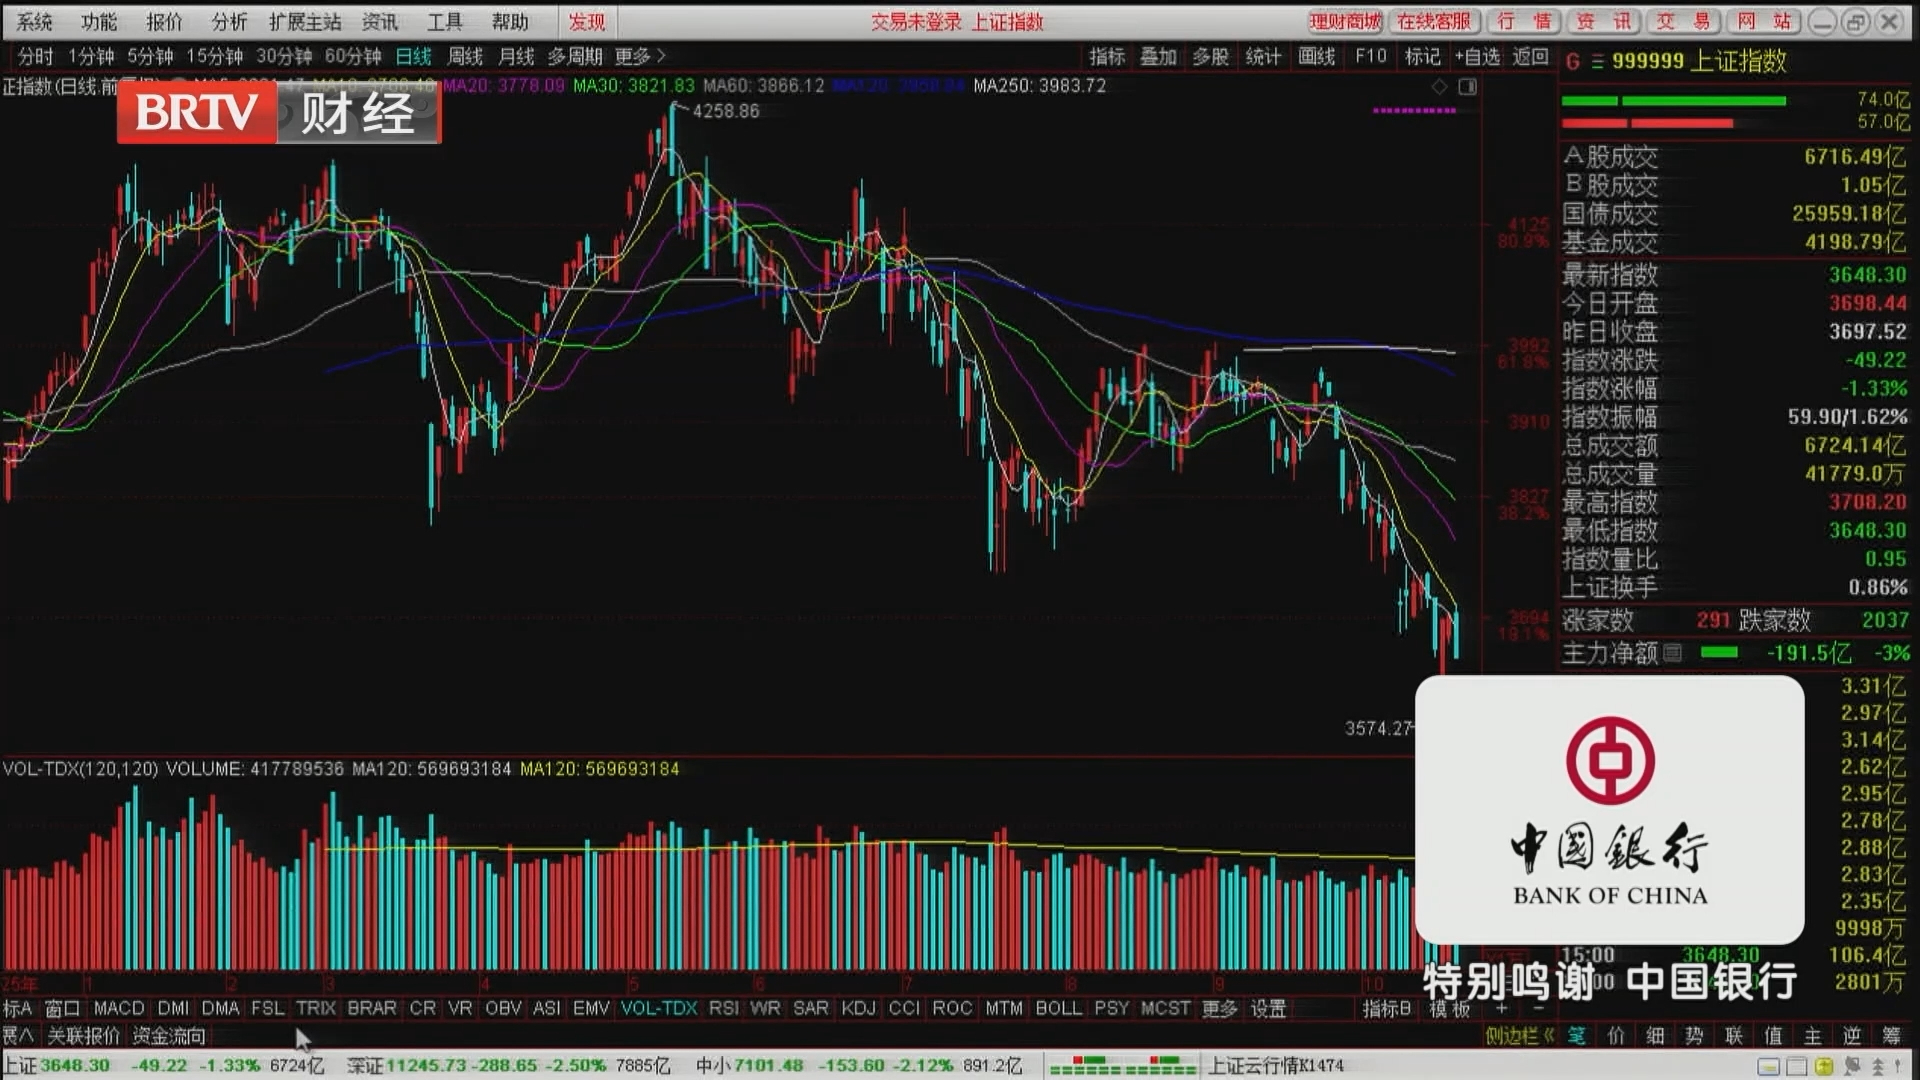Screen dimensions: 1920x1080
Task: Open the 工具 menu
Action: click(445, 22)
